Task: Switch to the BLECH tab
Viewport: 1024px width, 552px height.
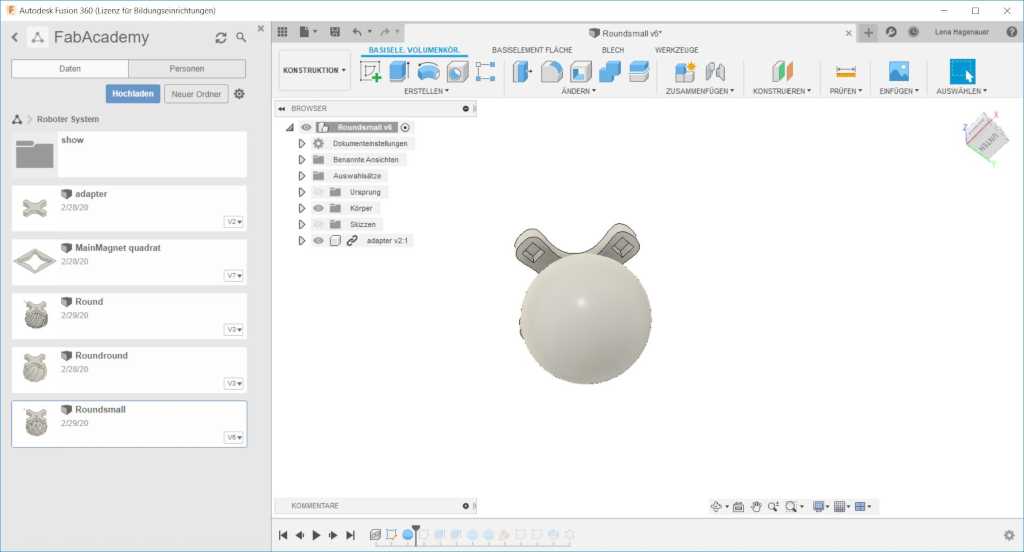Action: pos(612,50)
